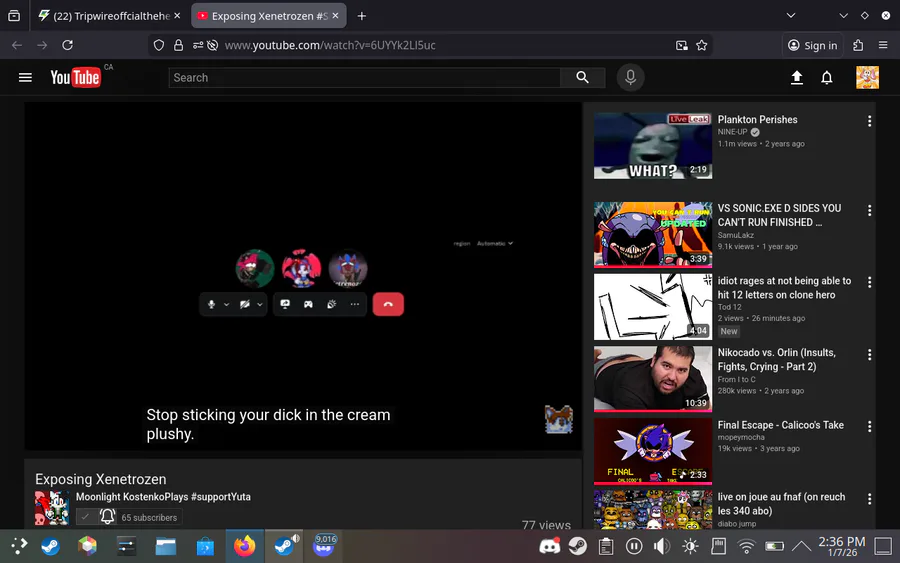The height and width of the screenshot is (563, 900).
Task: Open the screen brightness tray icon
Action: pyautogui.click(x=690, y=546)
